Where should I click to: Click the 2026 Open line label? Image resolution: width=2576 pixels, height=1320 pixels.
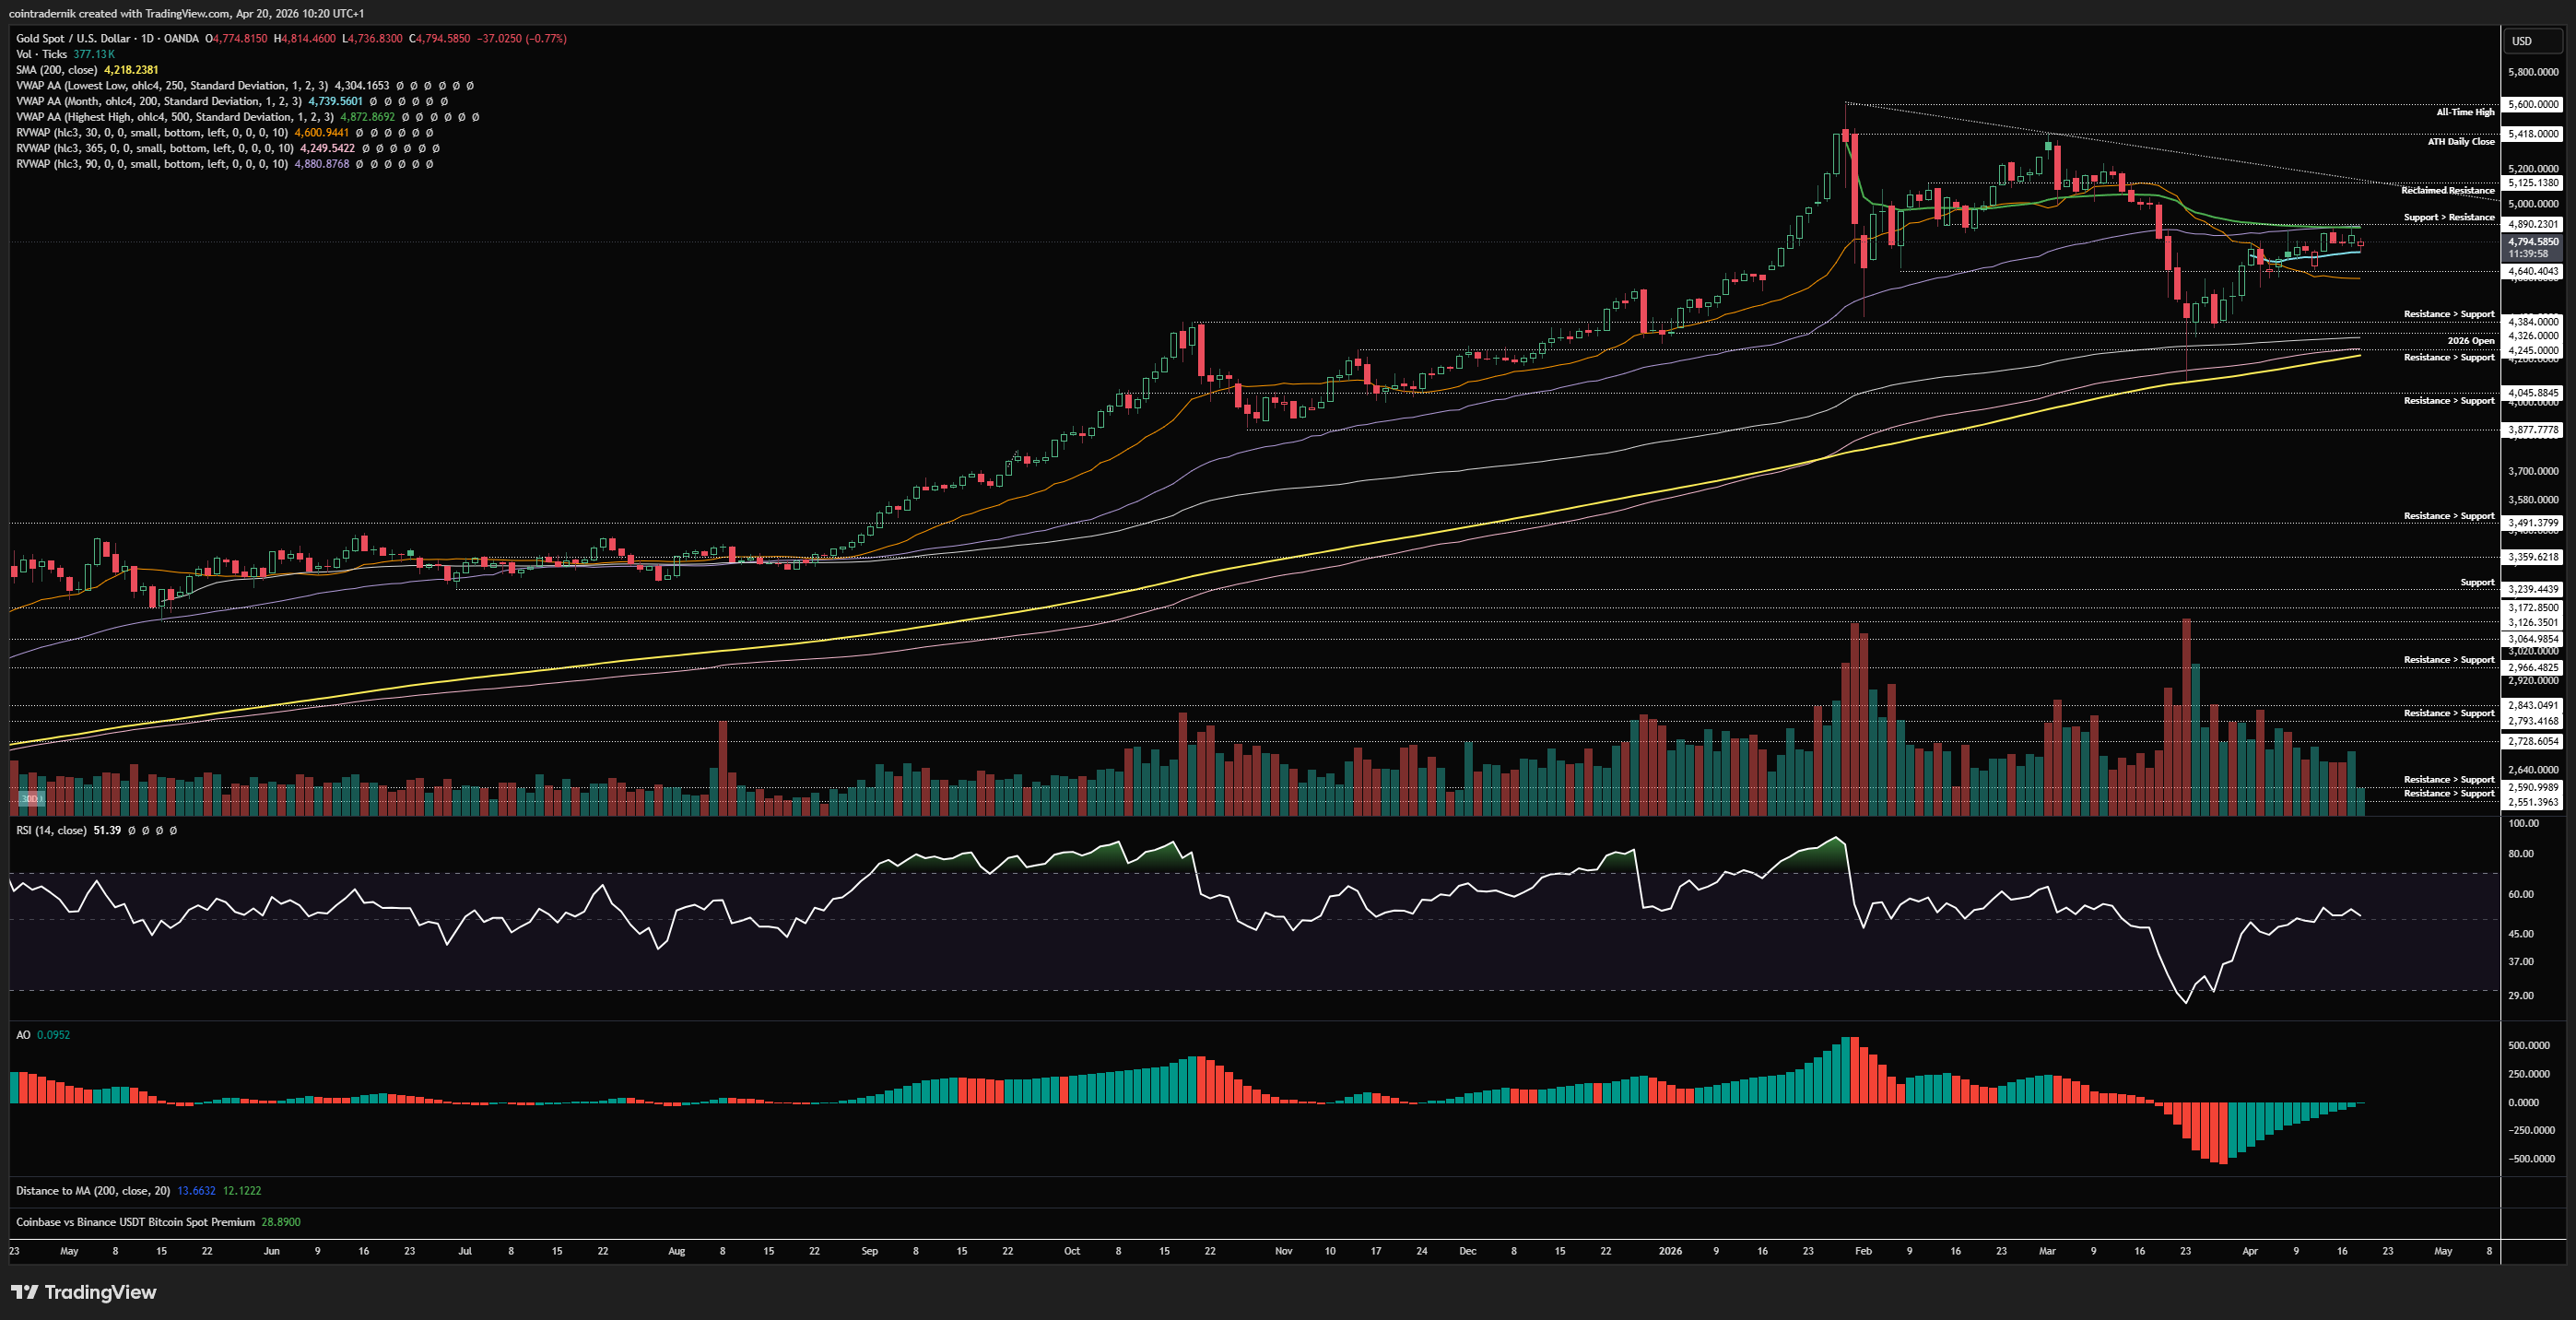click(2470, 341)
